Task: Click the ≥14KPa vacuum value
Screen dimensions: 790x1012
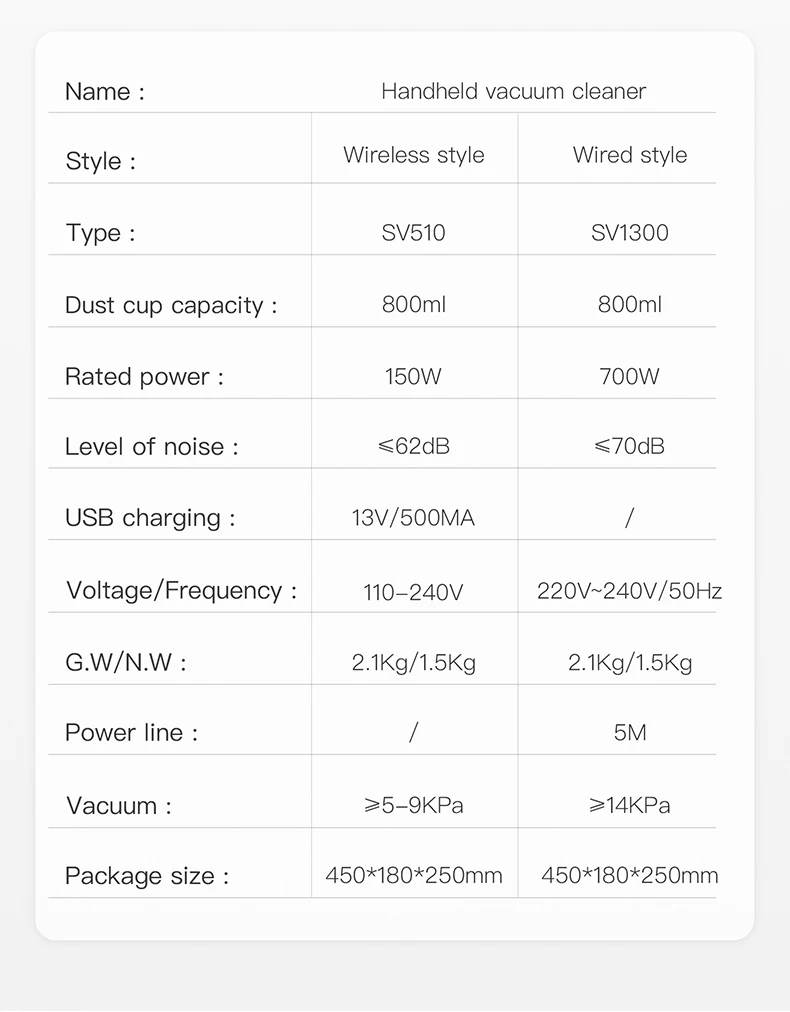Action: pyautogui.click(x=629, y=805)
